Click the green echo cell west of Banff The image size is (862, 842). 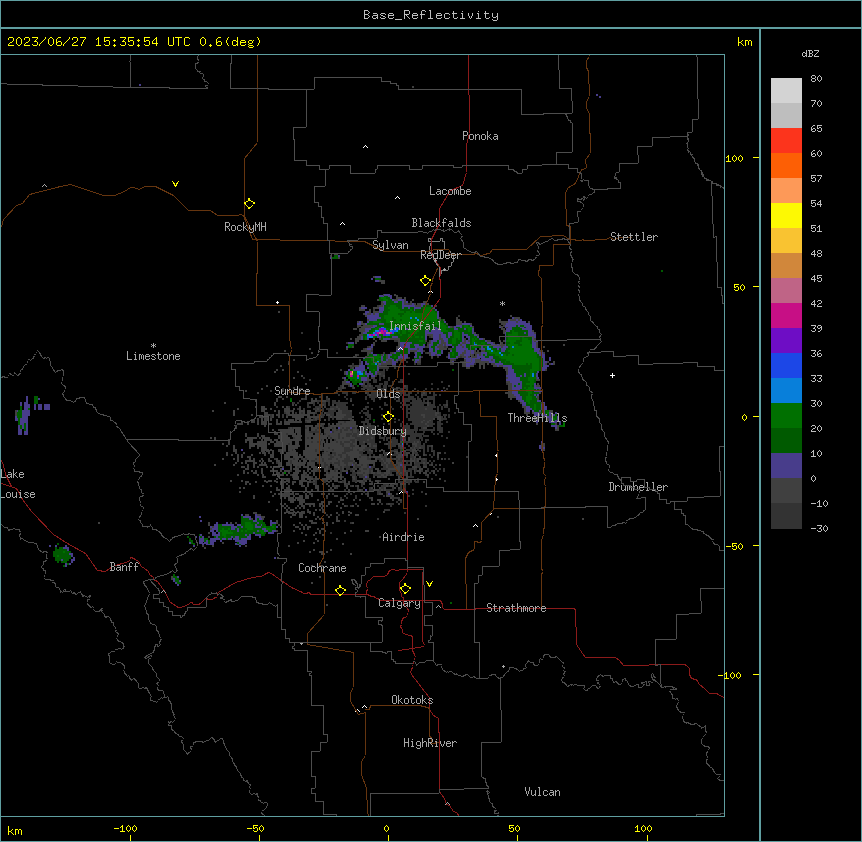click(x=63, y=555)
